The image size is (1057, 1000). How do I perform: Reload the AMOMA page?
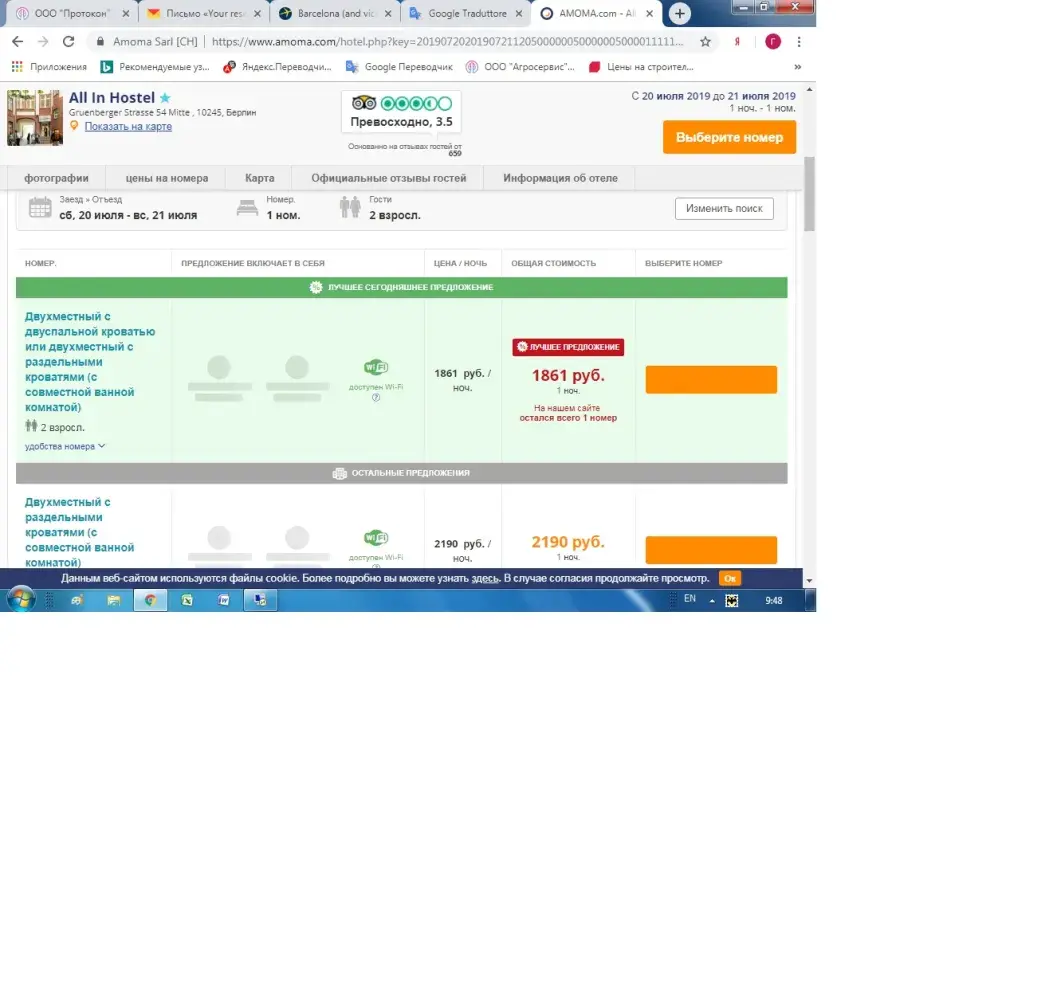tap(69, 42)
